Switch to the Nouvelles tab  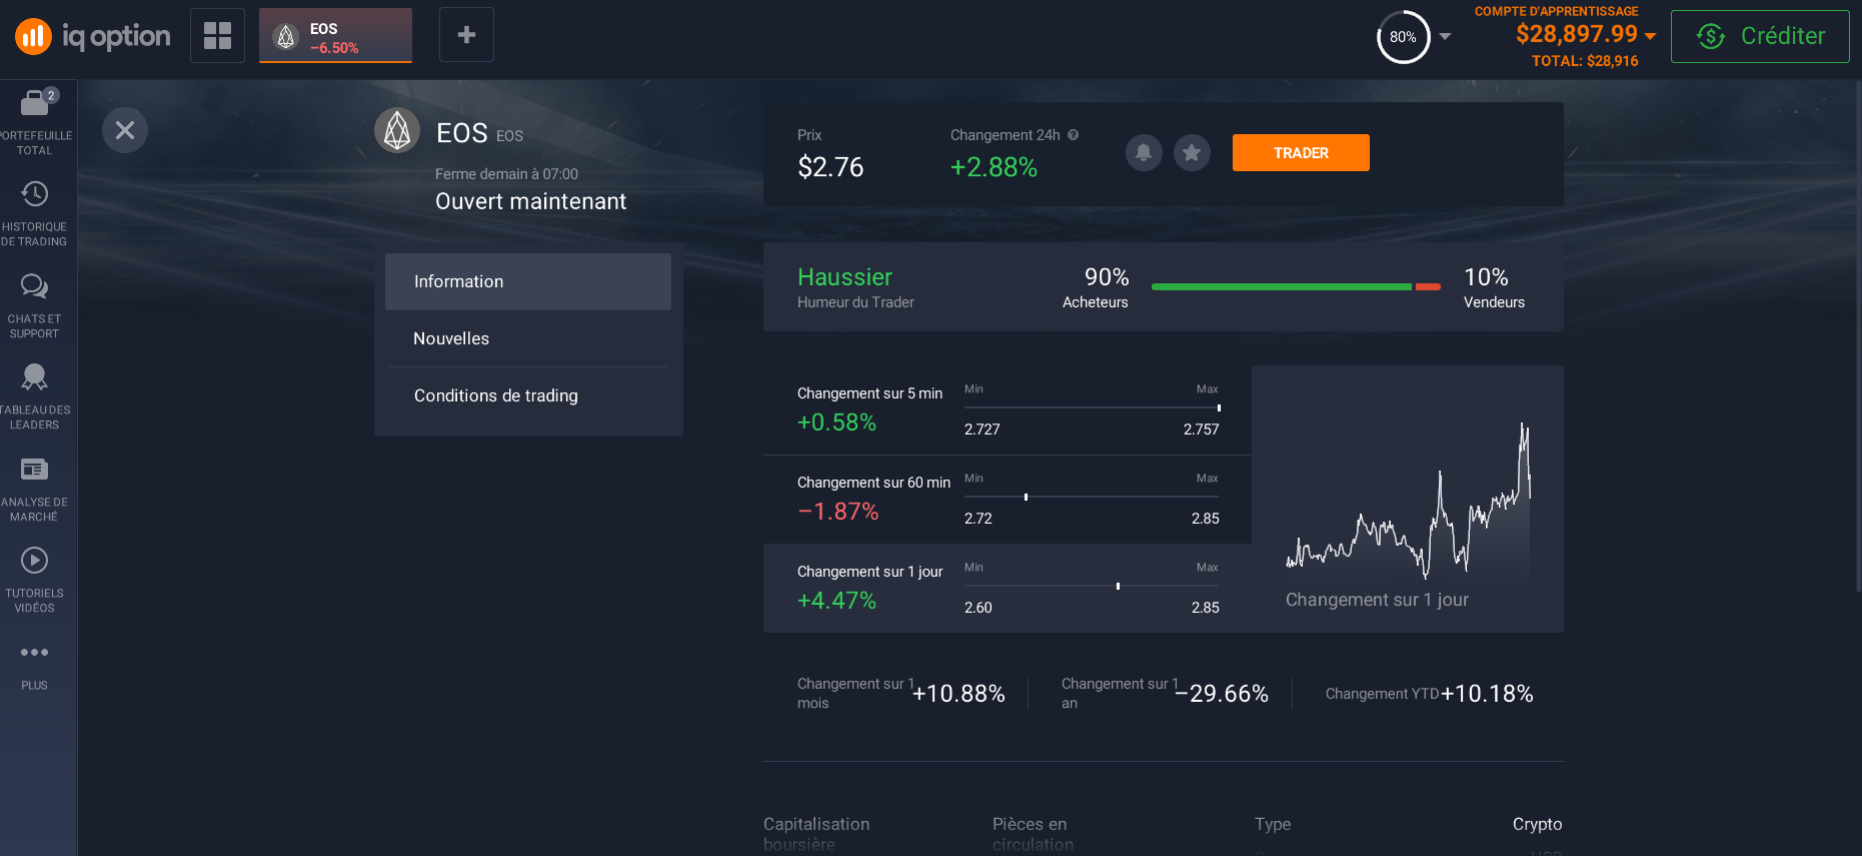pos(528,339)
